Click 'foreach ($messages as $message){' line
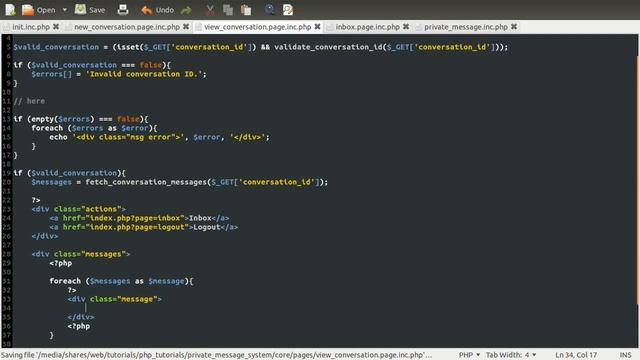 click(x=121, y=281)
